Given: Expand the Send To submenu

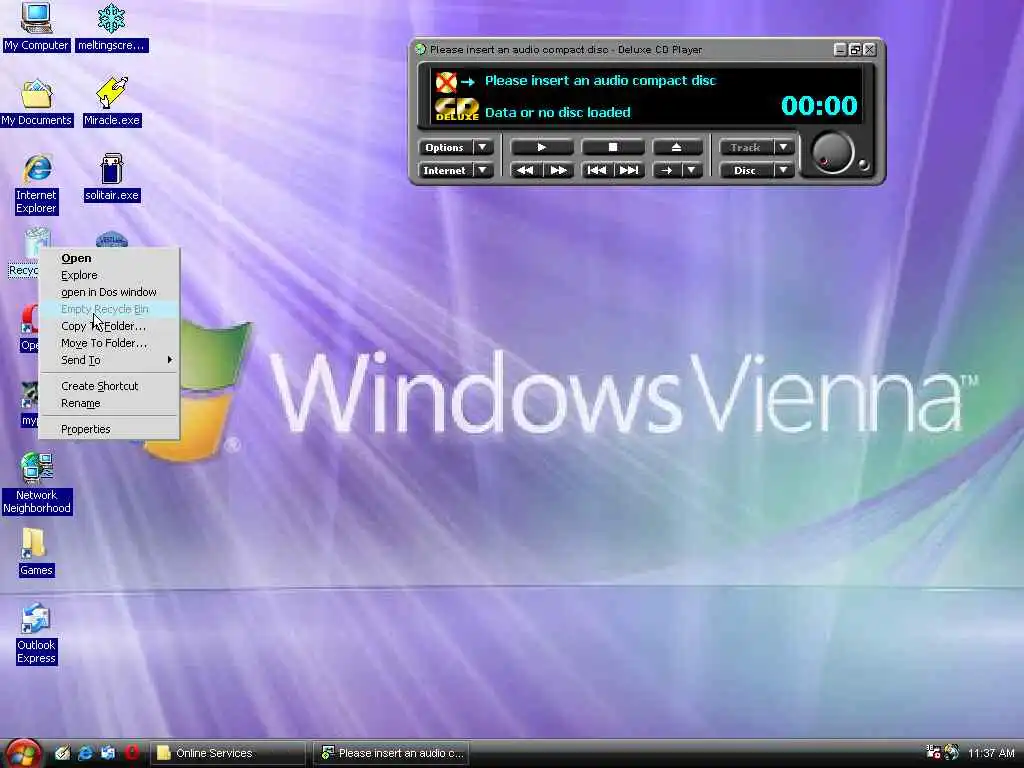Looking at the screenshot, I should click(109, 360).
